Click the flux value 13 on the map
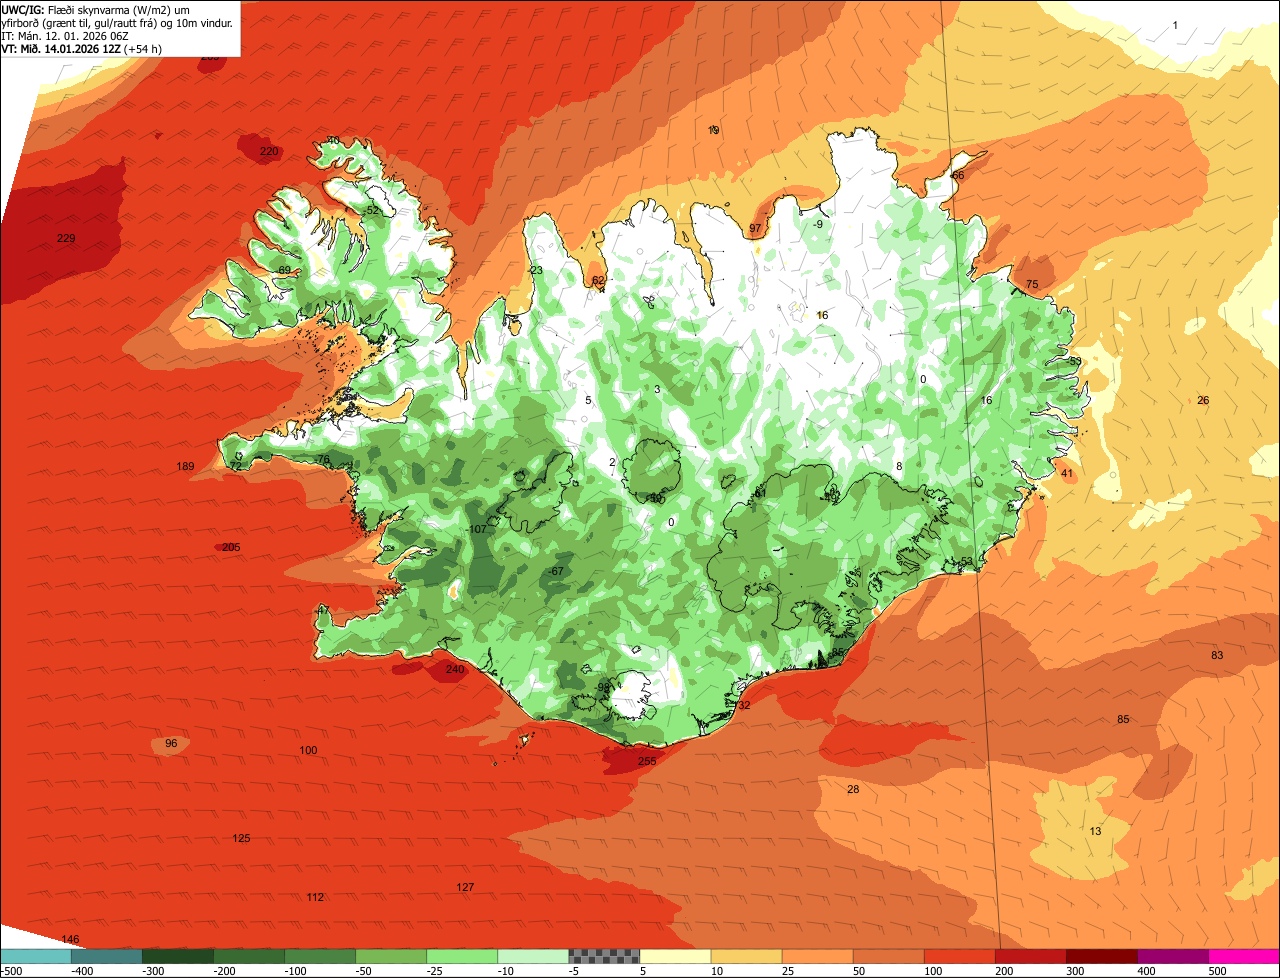Viewport: 1280px width, 978px height. click(x=1095, y=831)
